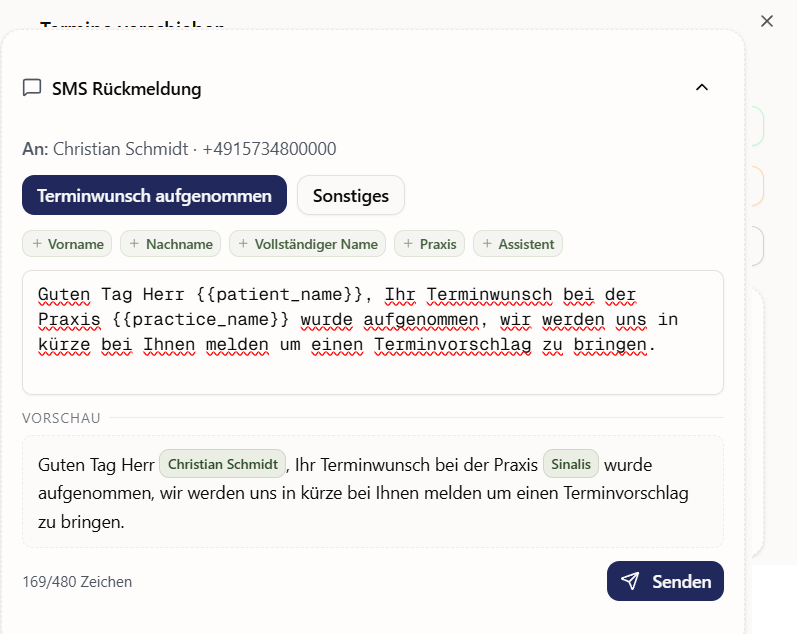Click the VORSCHAU section label

62,418
